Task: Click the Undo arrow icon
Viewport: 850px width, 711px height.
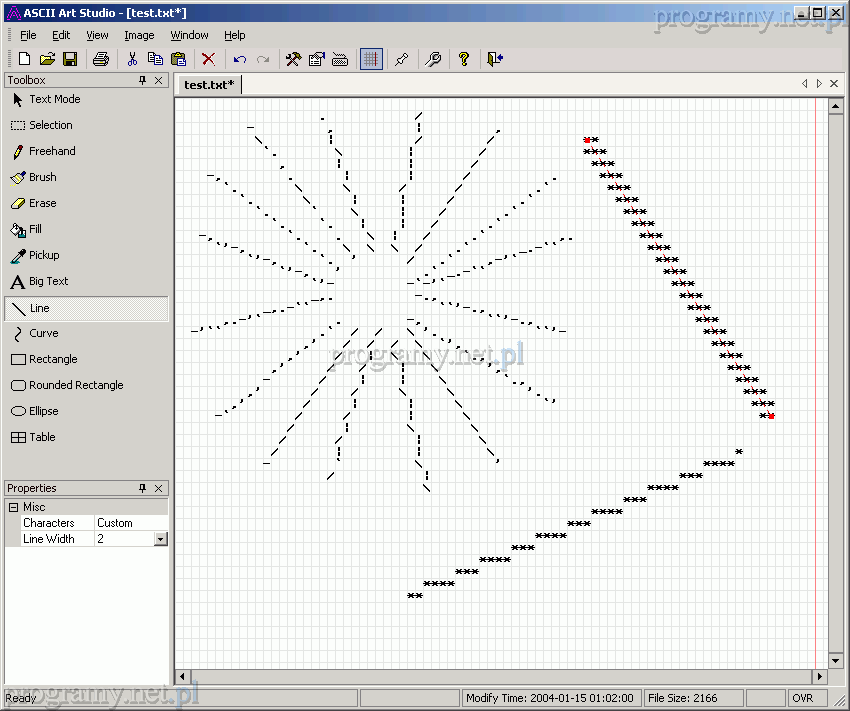Action: coord(240,60)
